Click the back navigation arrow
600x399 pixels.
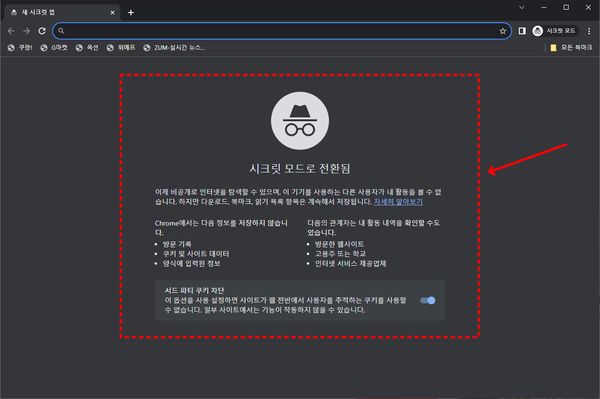[11, 31]
